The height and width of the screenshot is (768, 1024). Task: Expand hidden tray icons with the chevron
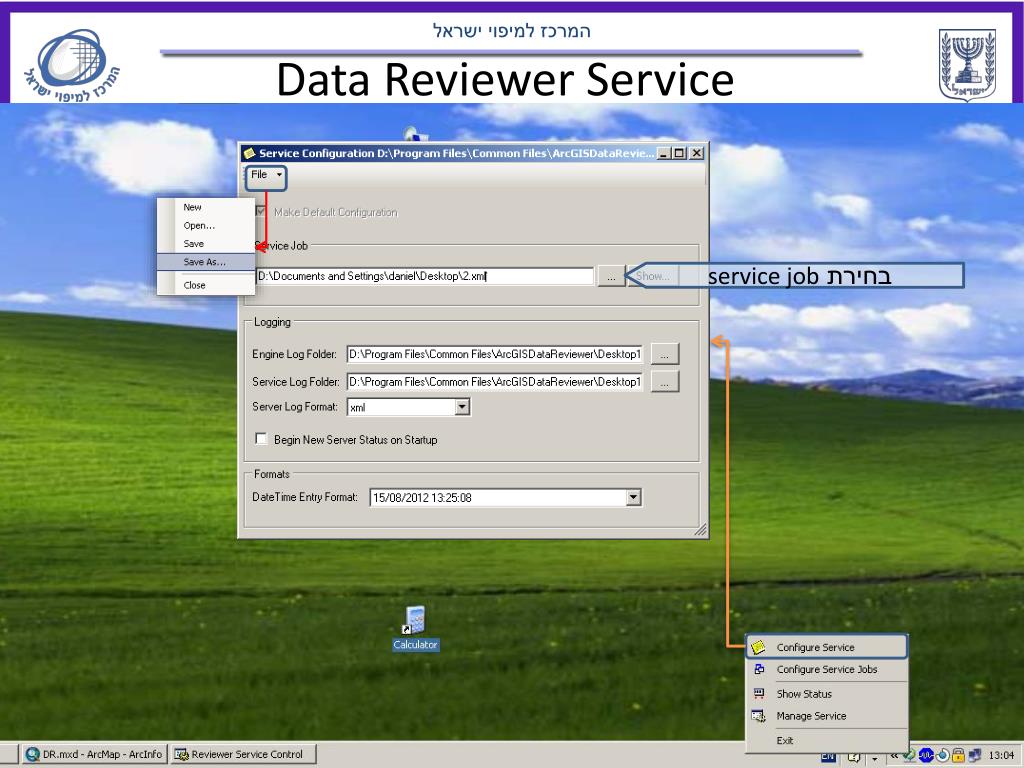coord(895,756)
